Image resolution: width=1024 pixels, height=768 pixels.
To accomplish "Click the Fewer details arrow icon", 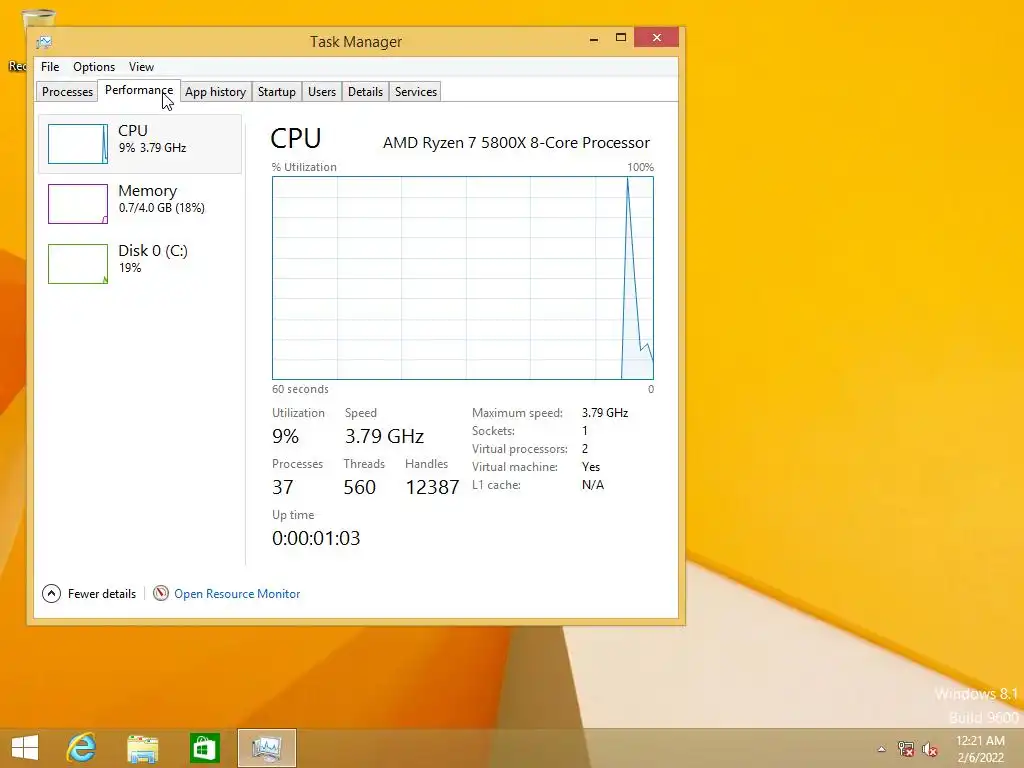I will (x=51, y=594).
